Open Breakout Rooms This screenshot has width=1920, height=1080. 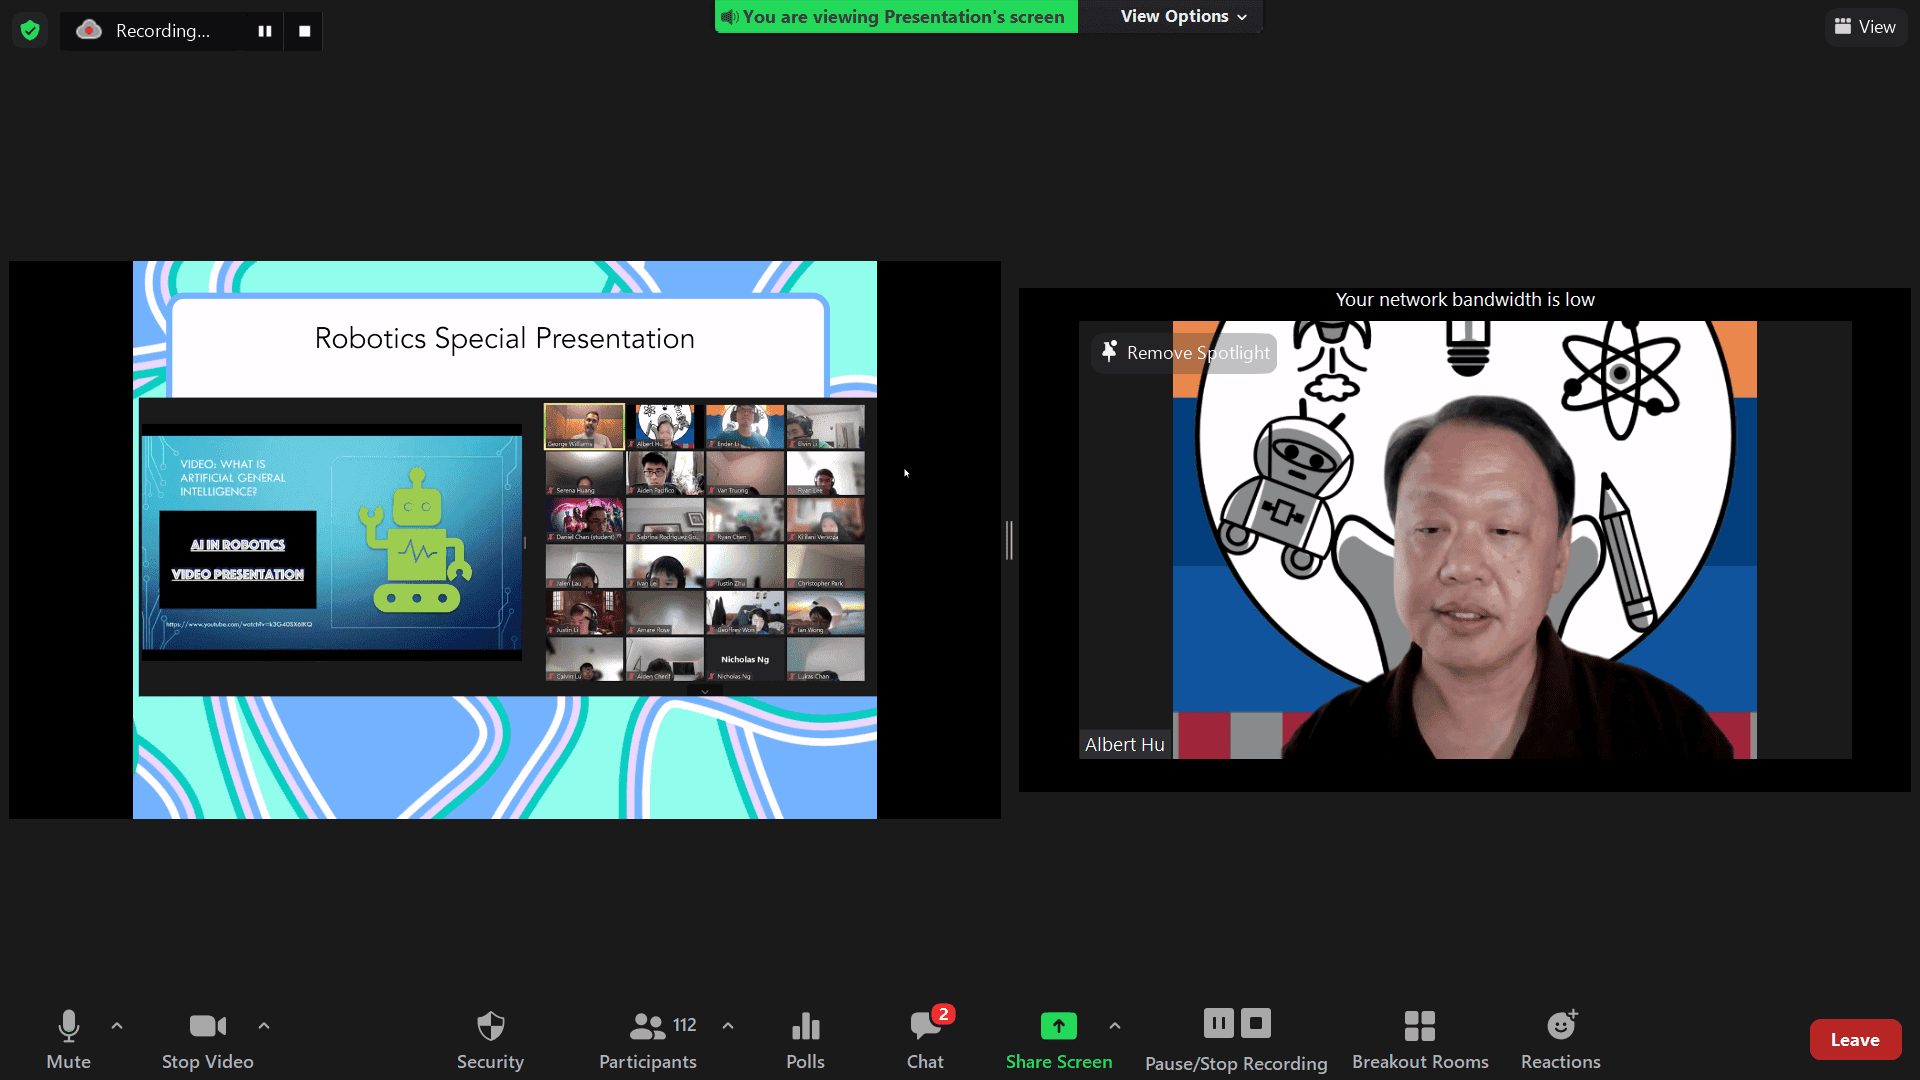(1420, 1040)
